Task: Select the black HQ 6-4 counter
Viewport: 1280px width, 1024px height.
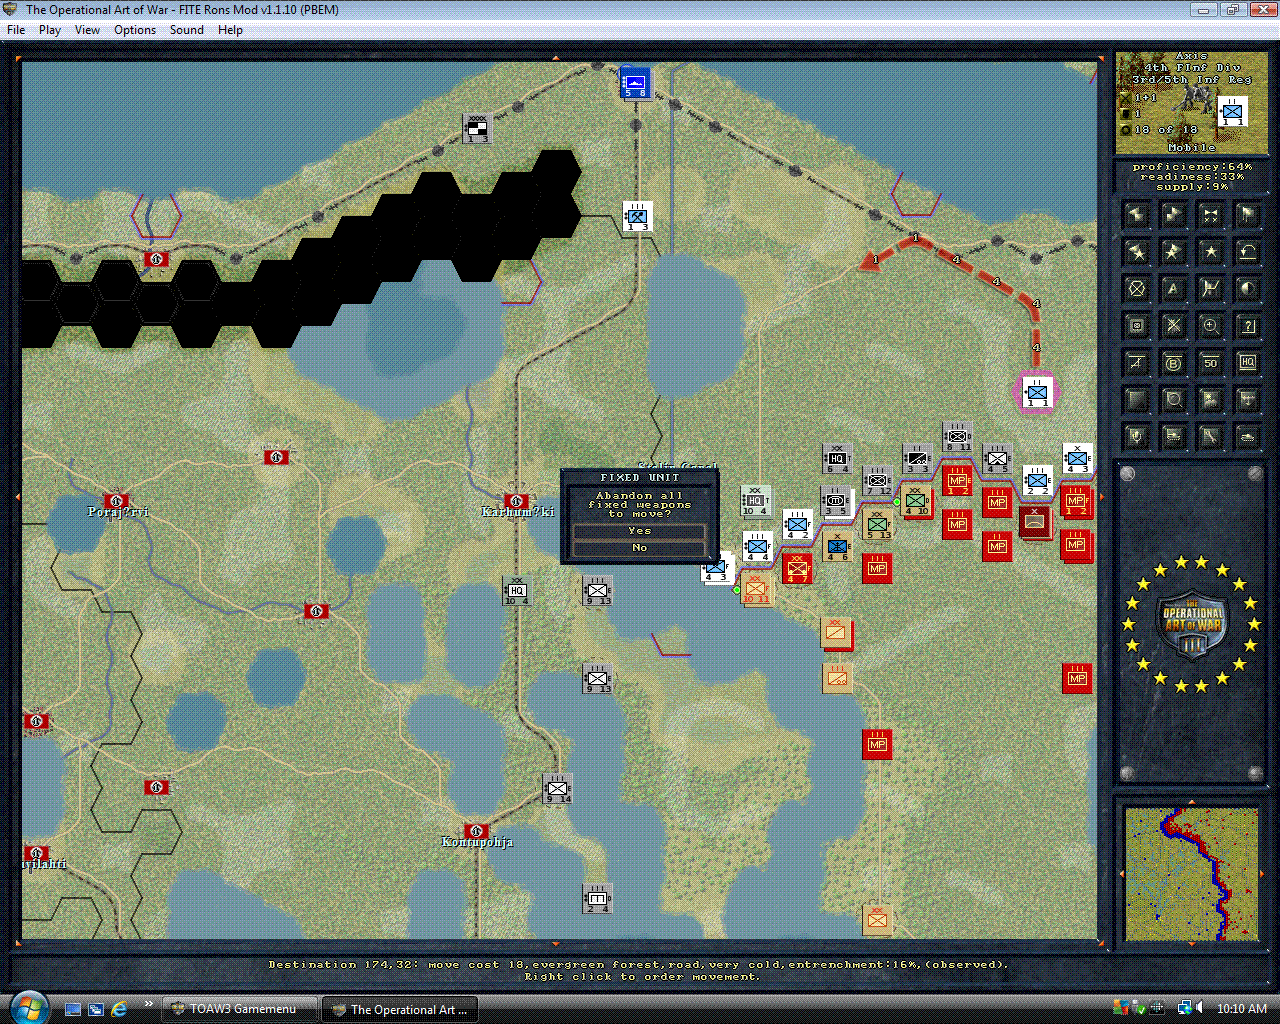Action: [x=837, y=459]
